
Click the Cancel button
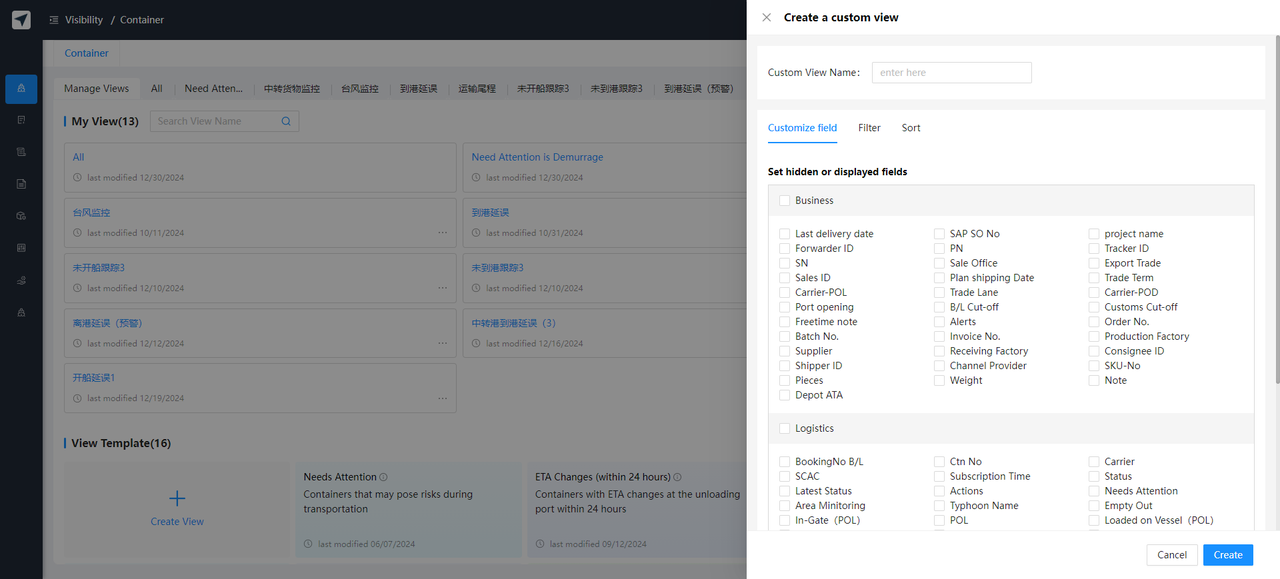(1172, 555)
